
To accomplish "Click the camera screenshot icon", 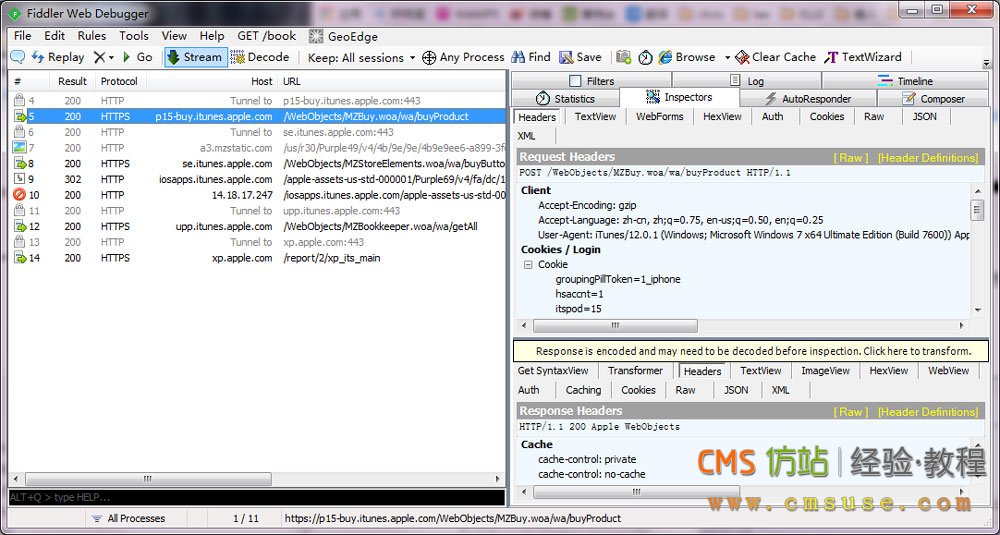I will pyautogui.click(x=624, y=57).
